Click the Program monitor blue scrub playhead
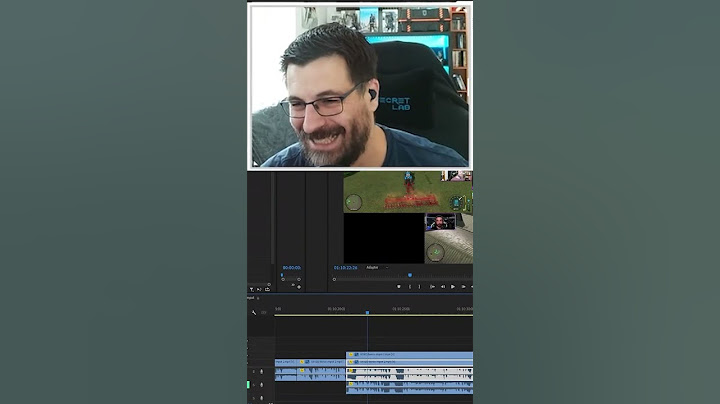 point(410,275)
